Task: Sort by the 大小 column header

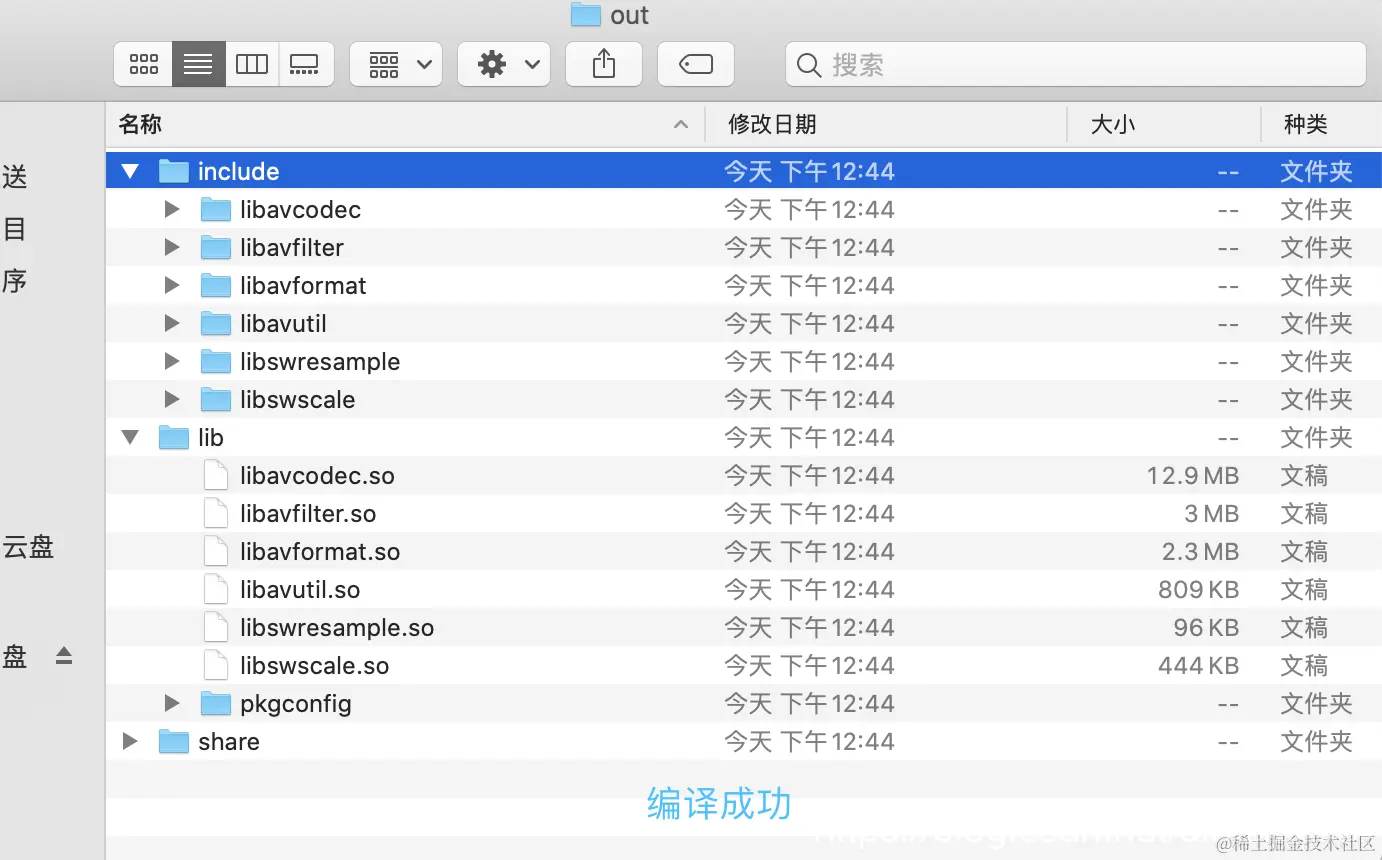Action: (1164, 124)
